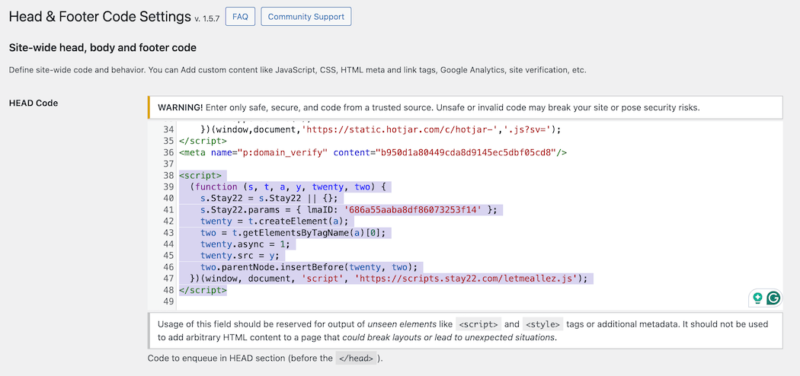Image resolution: width=800 pixels, height=376 pixels.
Task: Click twenty.src = y line
Action: [x=240, y=256]
